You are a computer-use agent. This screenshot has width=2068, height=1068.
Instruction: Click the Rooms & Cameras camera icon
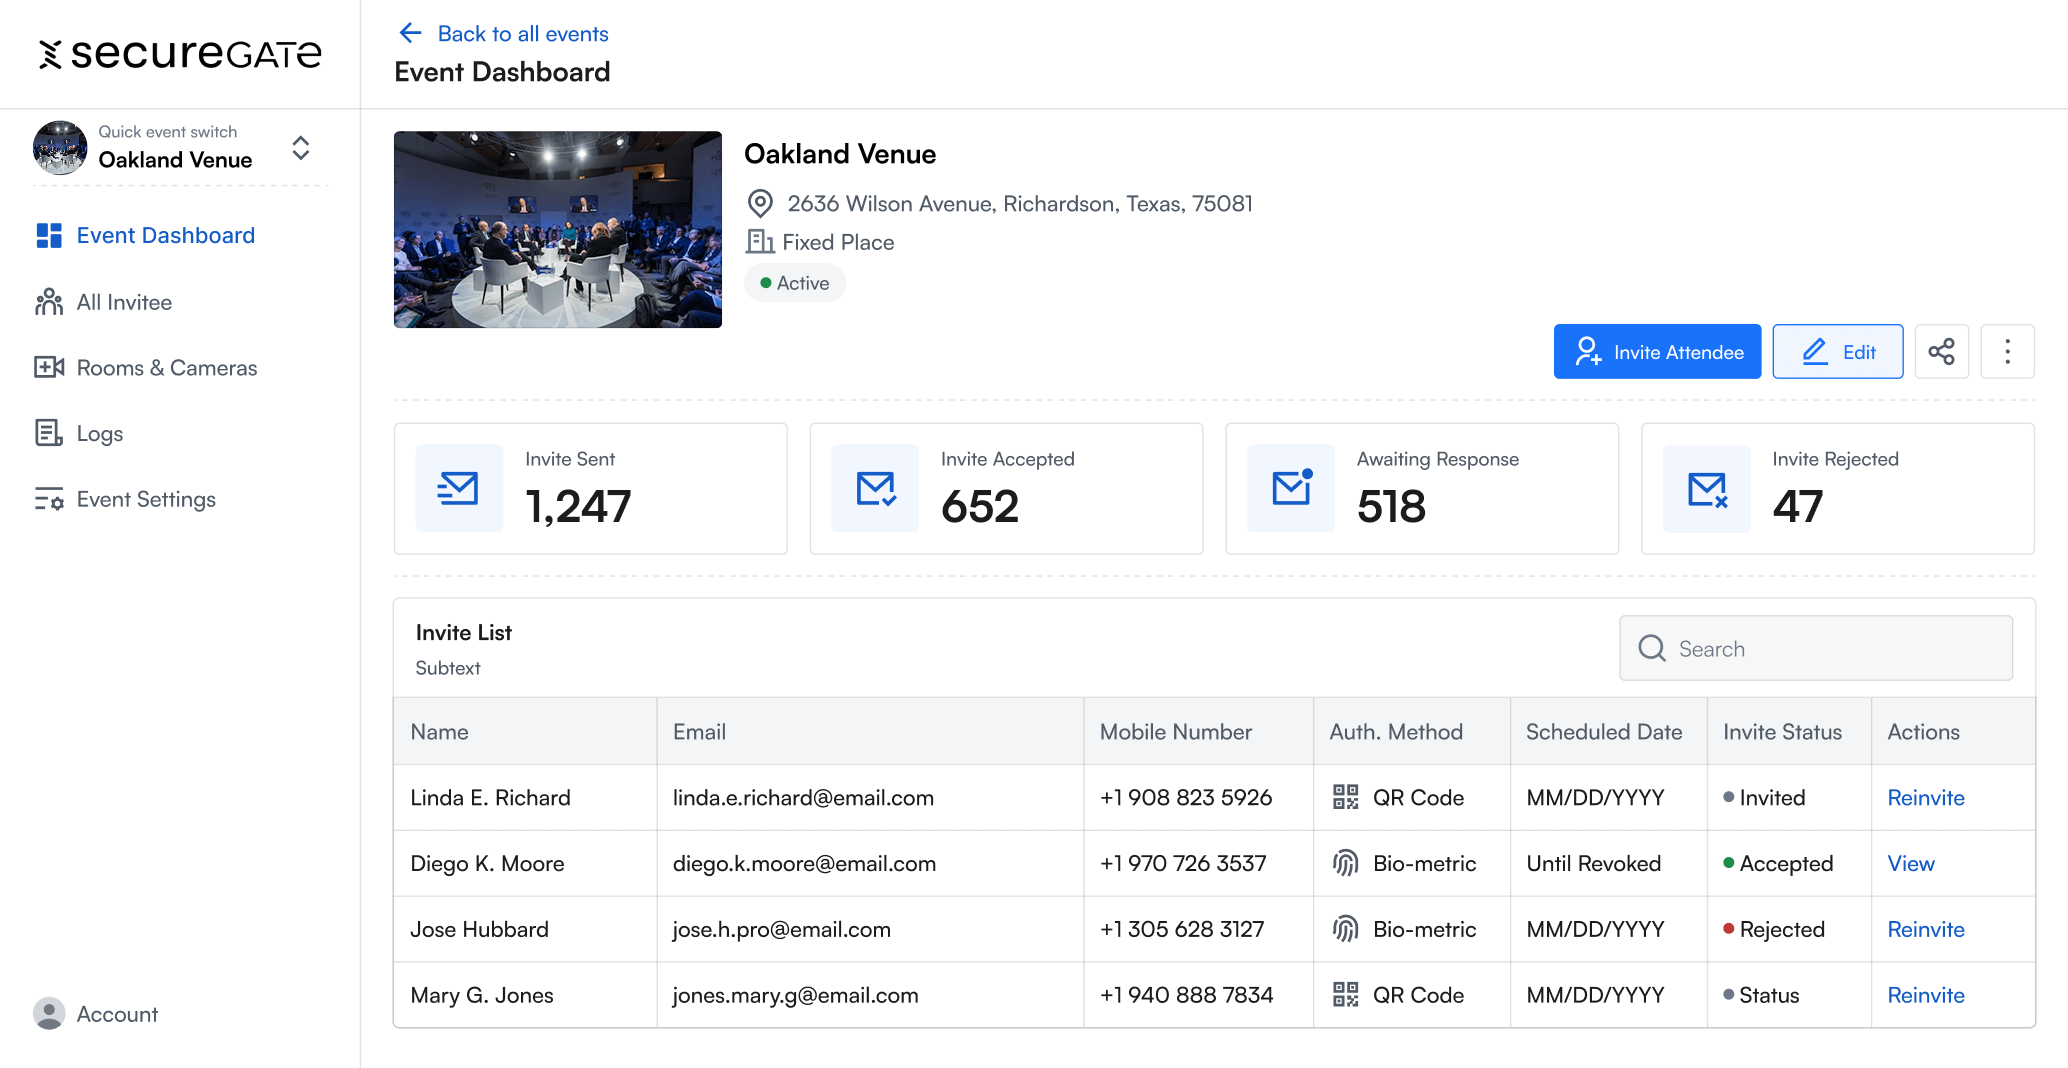(49, 367)
